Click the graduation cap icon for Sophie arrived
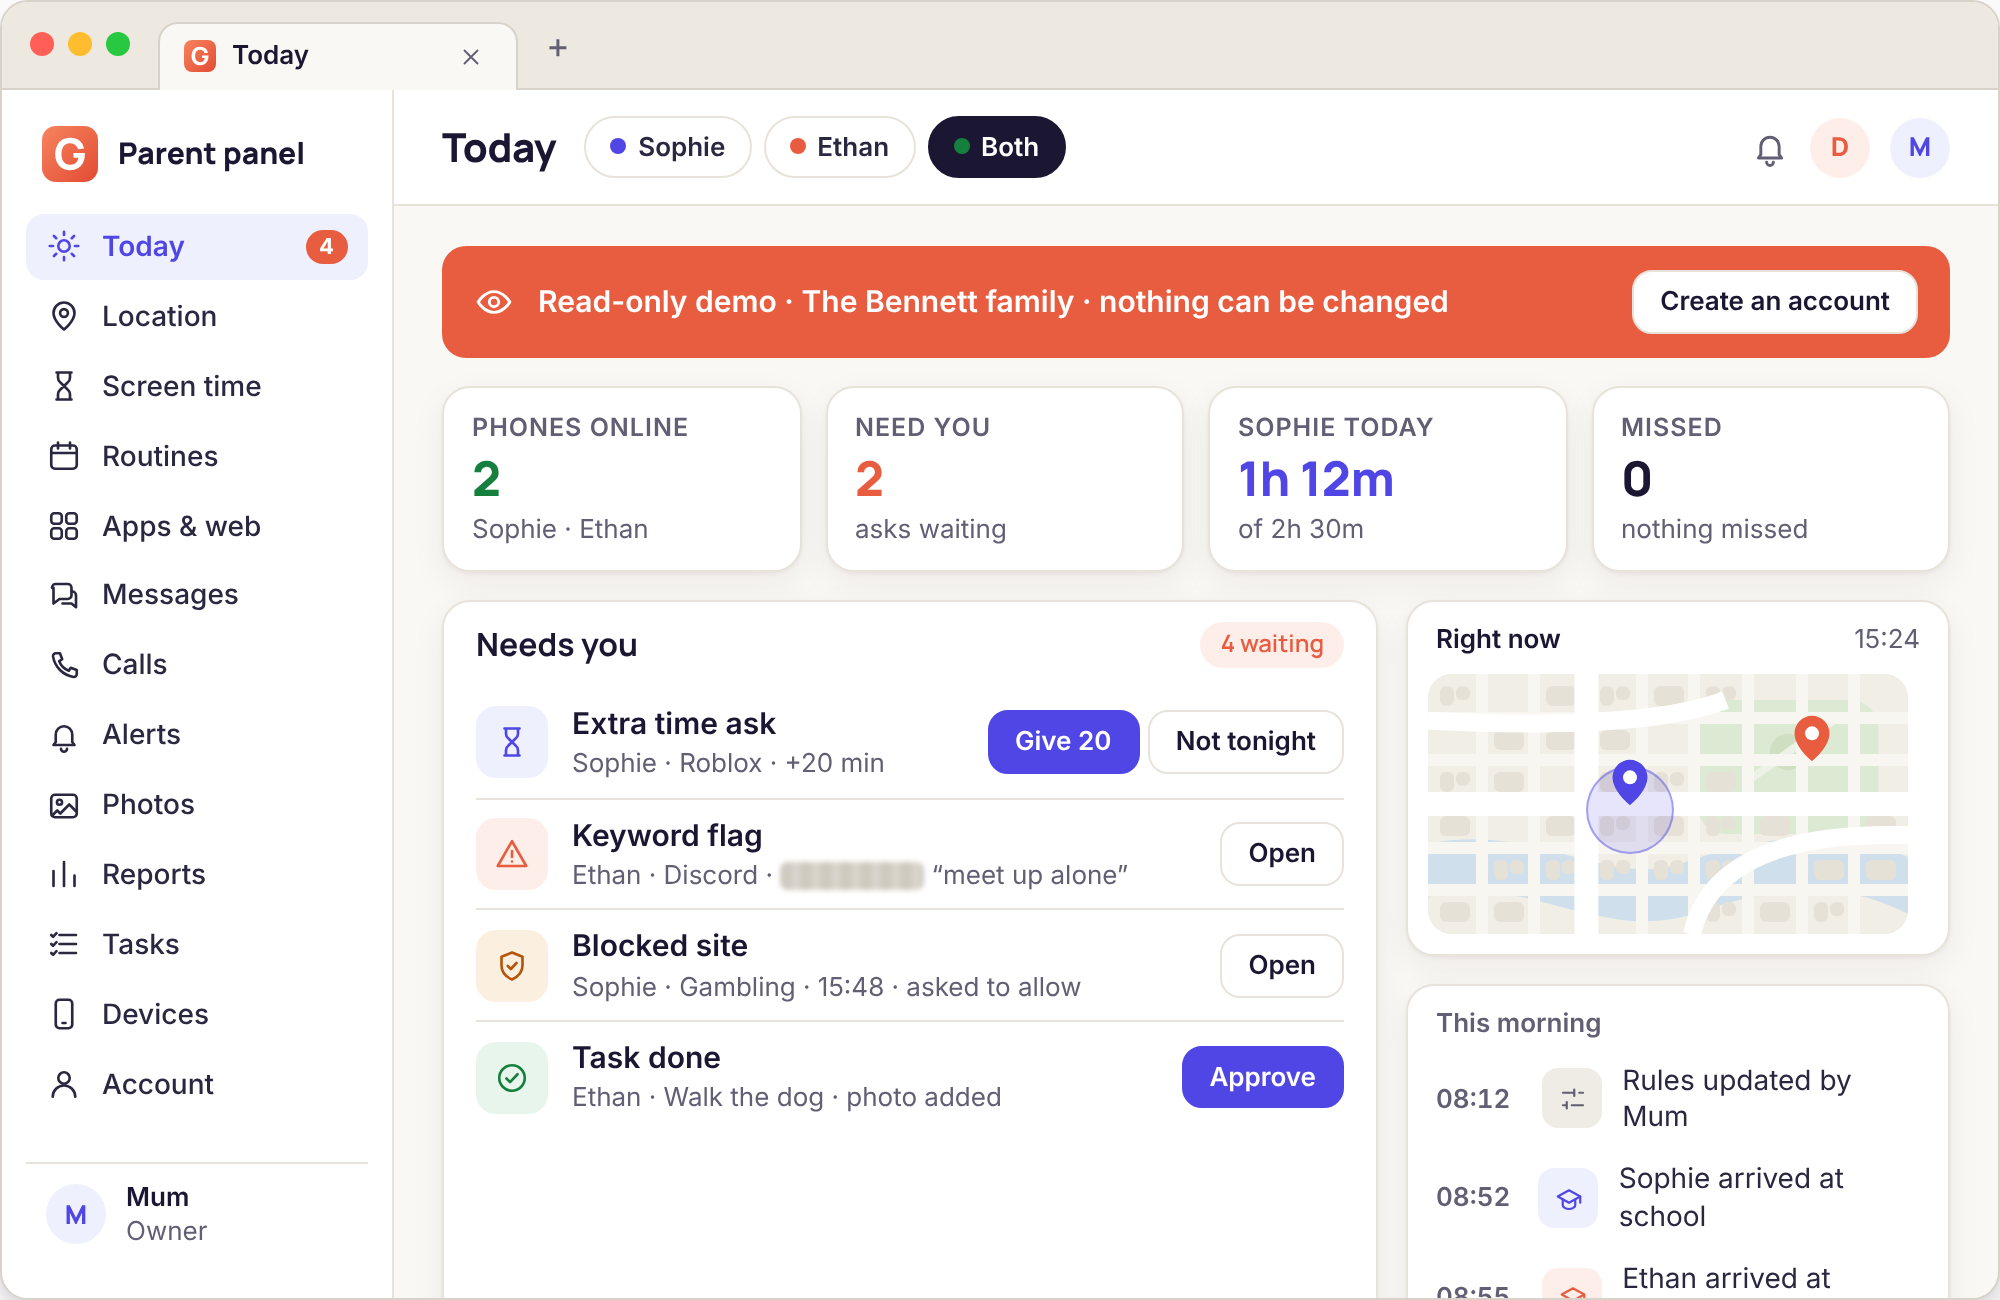2000x1300 pixels. pos(1569,1197)
